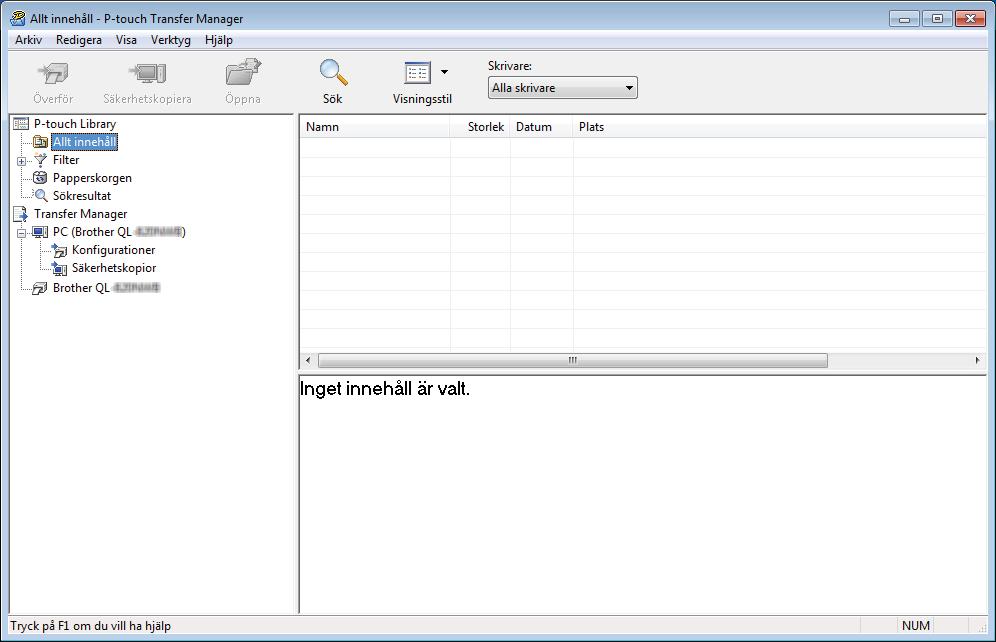This screenshot has height=642, width=996.
Task: Open the Hjälp menu
Action: click(219, 39)
